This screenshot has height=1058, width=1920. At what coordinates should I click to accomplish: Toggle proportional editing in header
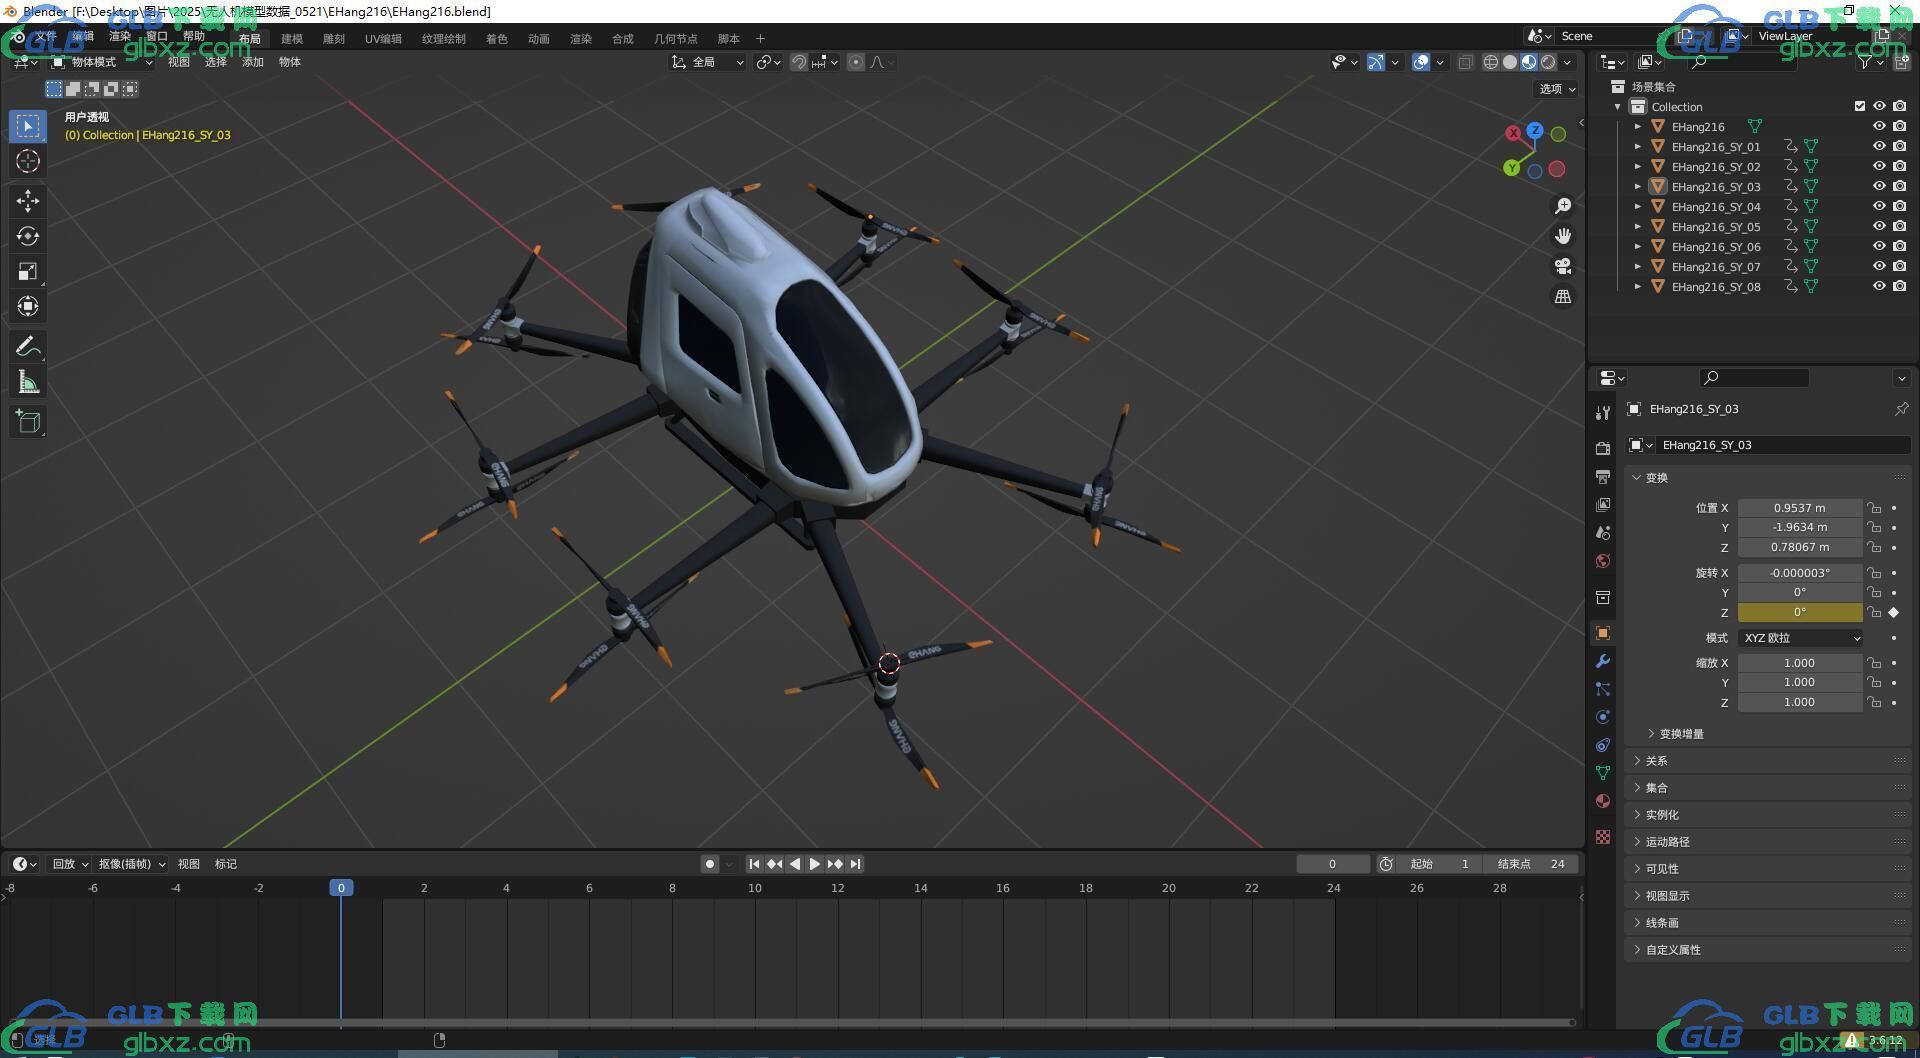[x=856, y=62]
